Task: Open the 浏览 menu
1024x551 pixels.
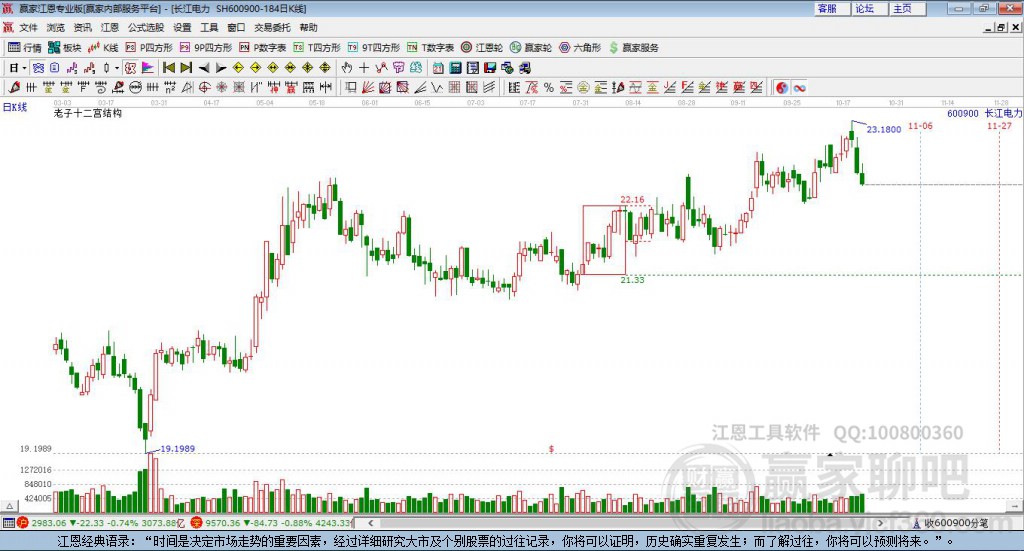Action: (x=56, y=27)
